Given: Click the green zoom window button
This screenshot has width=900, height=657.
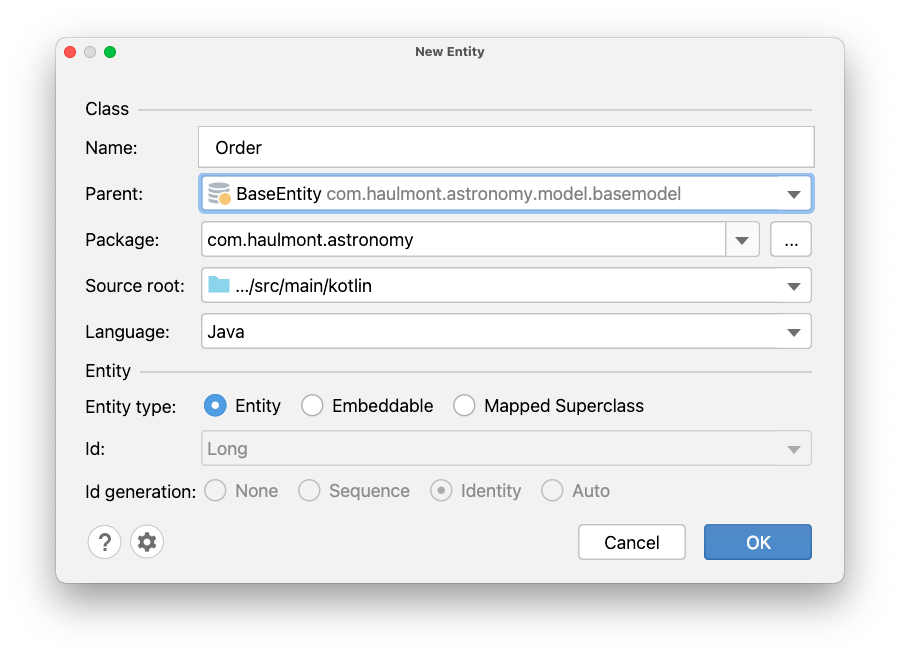Looking at the screenshot, I should (110, 52).
